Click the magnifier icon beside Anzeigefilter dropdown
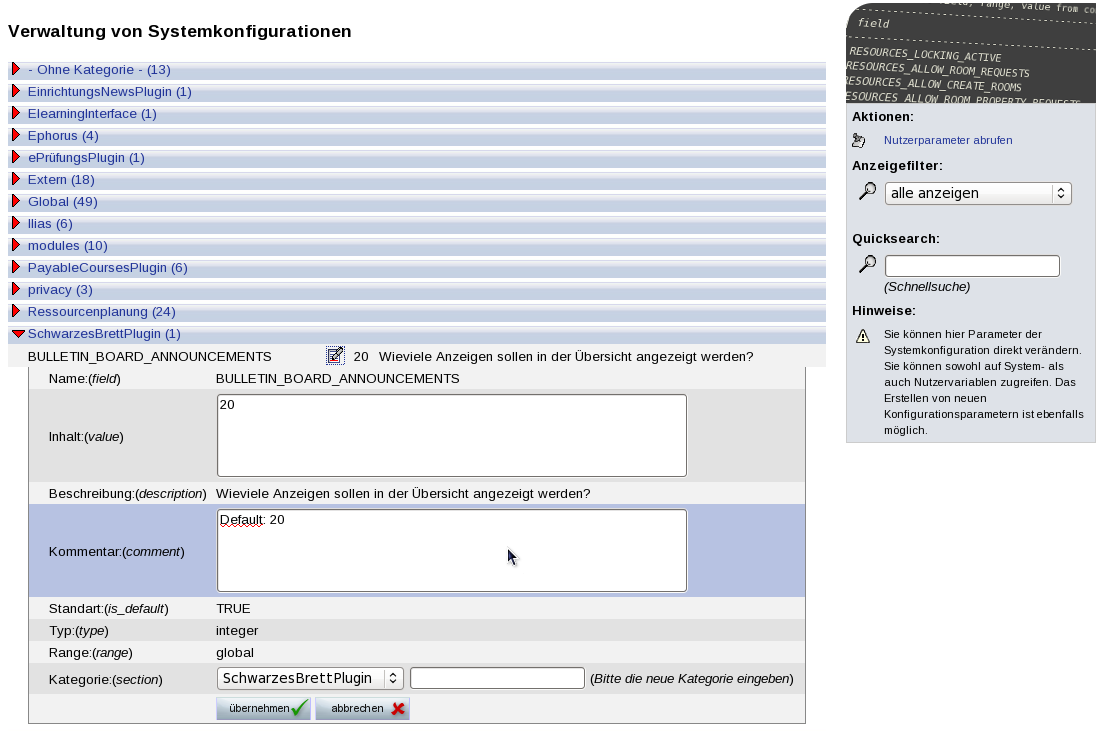The width and height of the screenshot is (1107, 731). 867,191
